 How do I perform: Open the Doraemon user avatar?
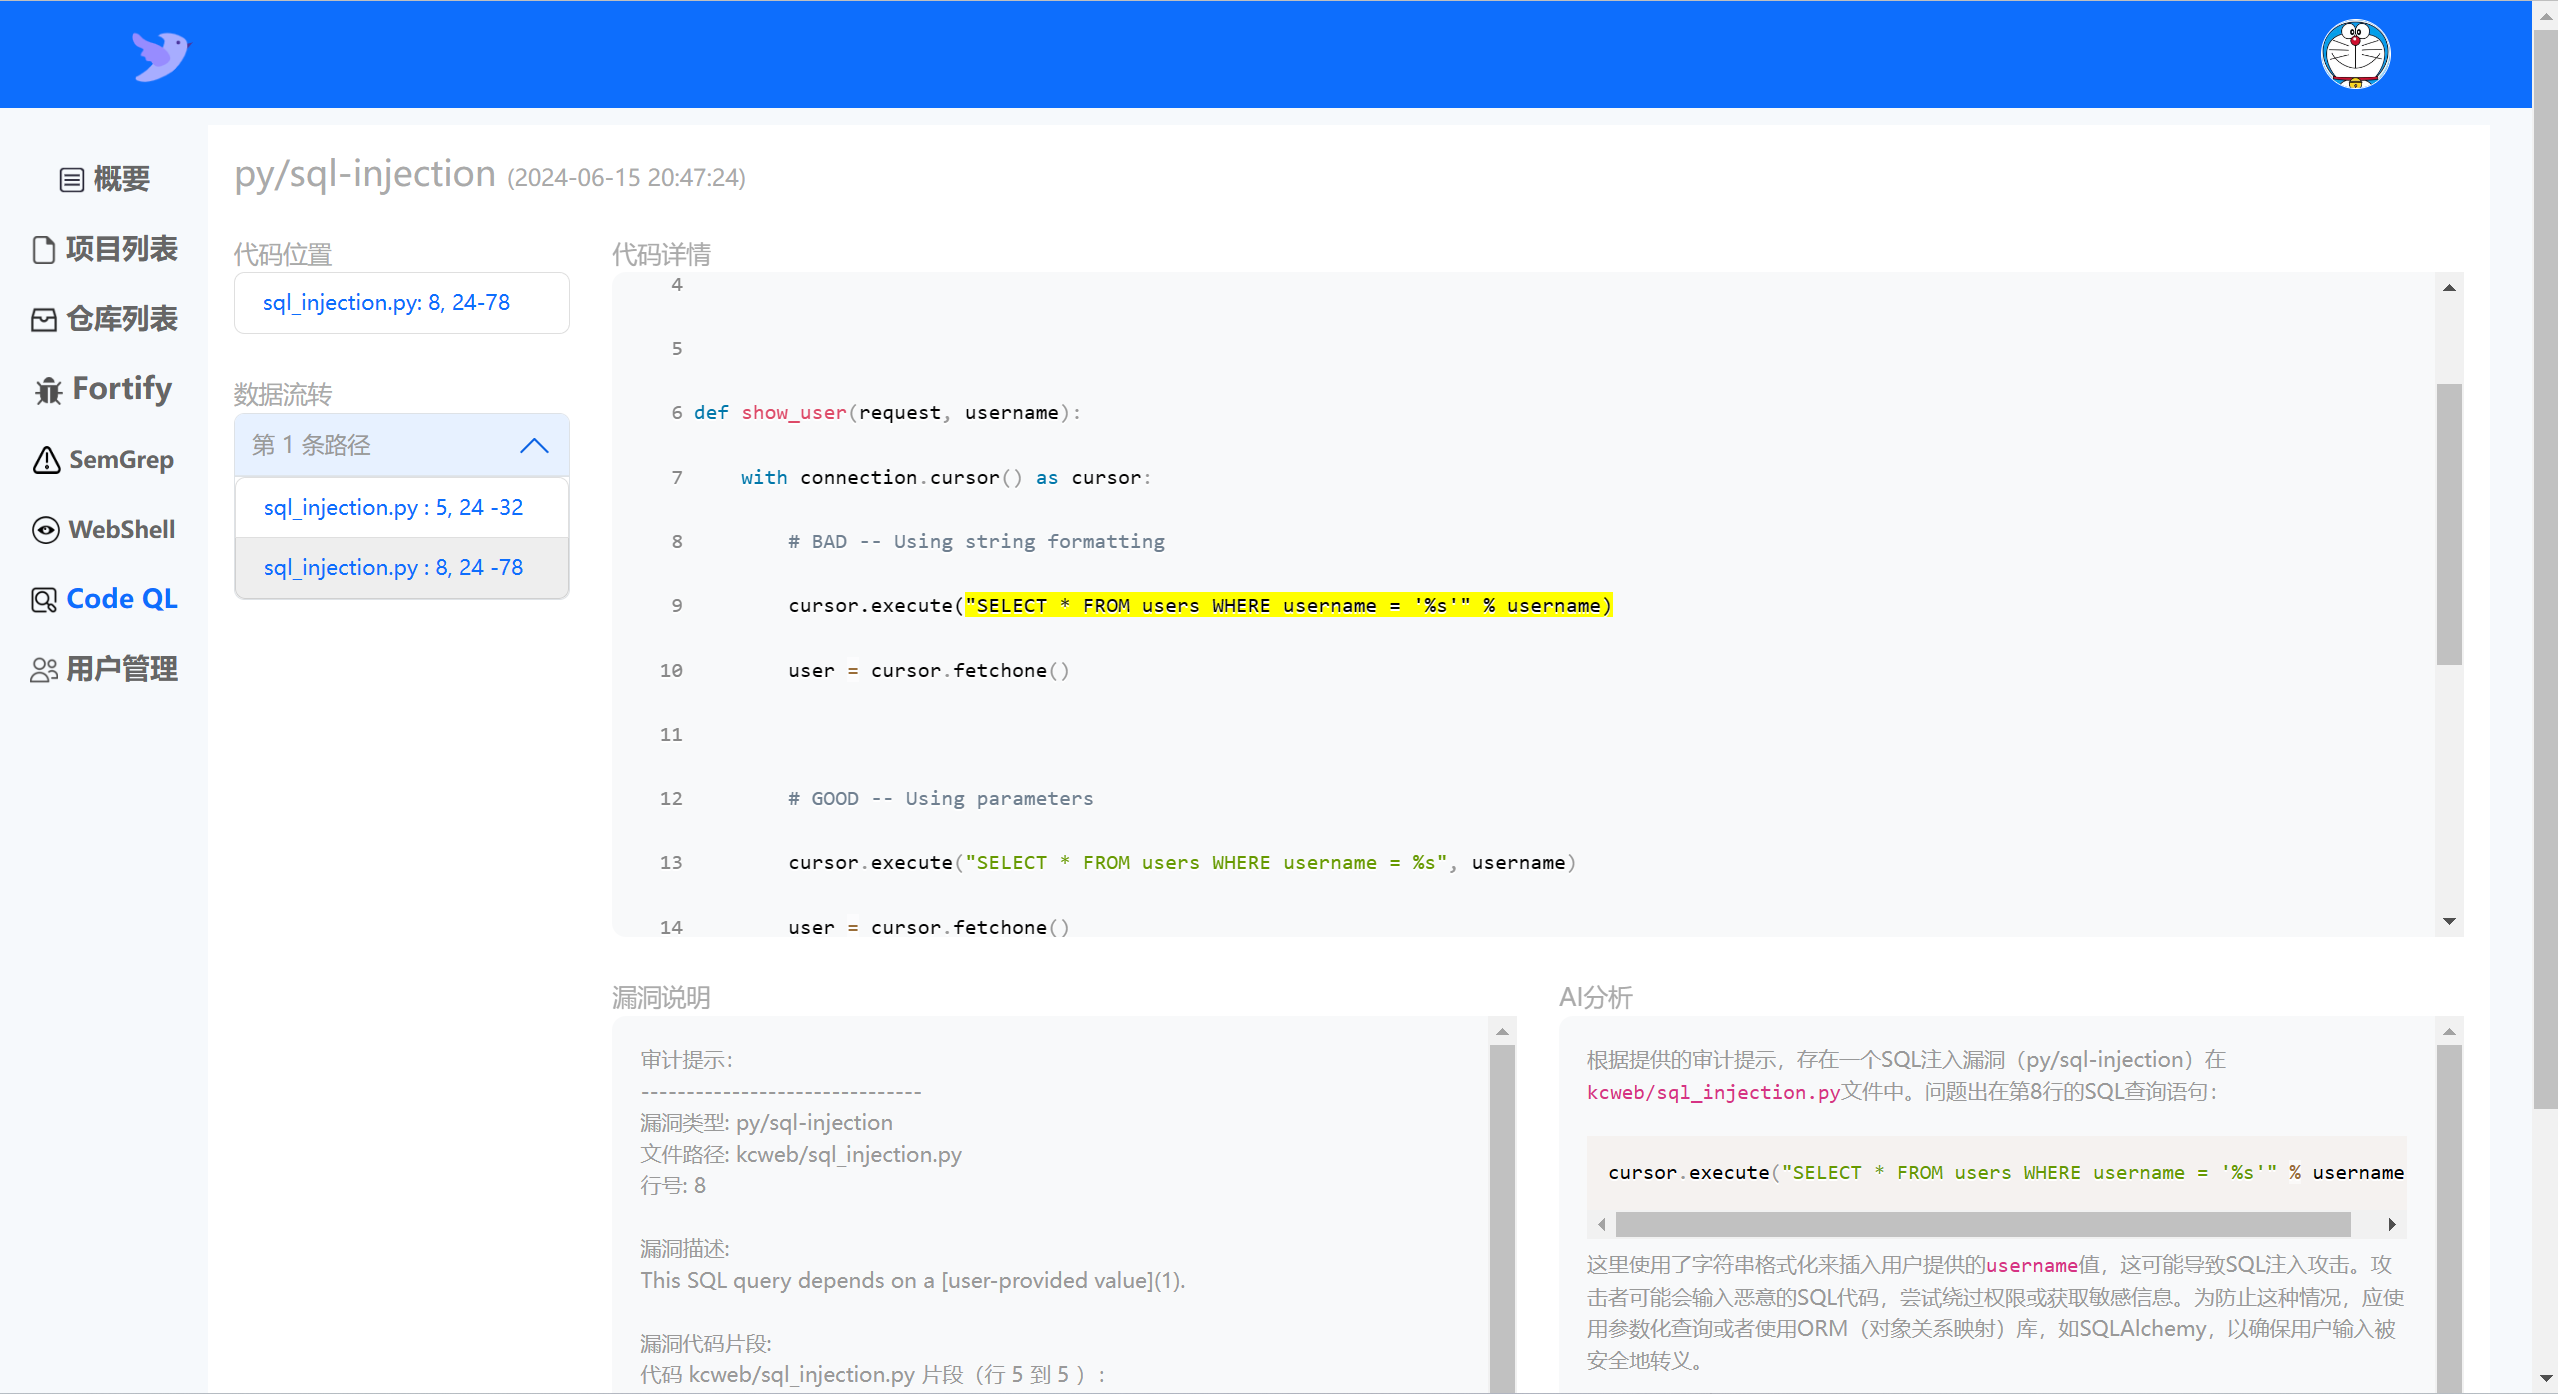pyautogui.click(x=2354, y=55)
